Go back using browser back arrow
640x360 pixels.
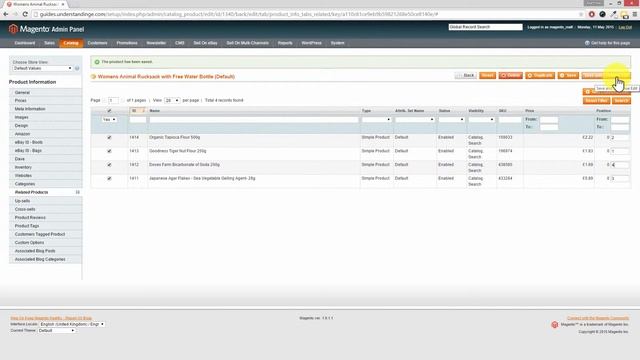coord(6,14)
